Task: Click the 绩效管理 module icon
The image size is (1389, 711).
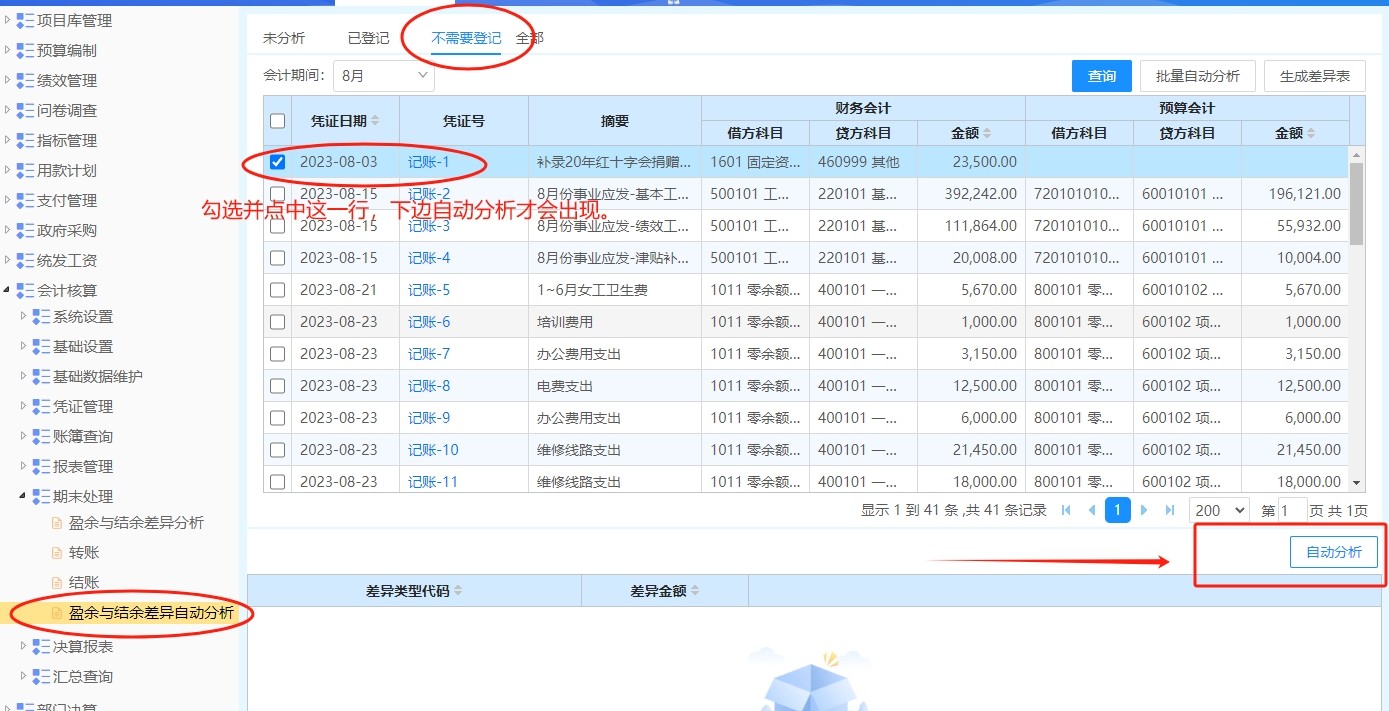Action: [x=25, y=80]
